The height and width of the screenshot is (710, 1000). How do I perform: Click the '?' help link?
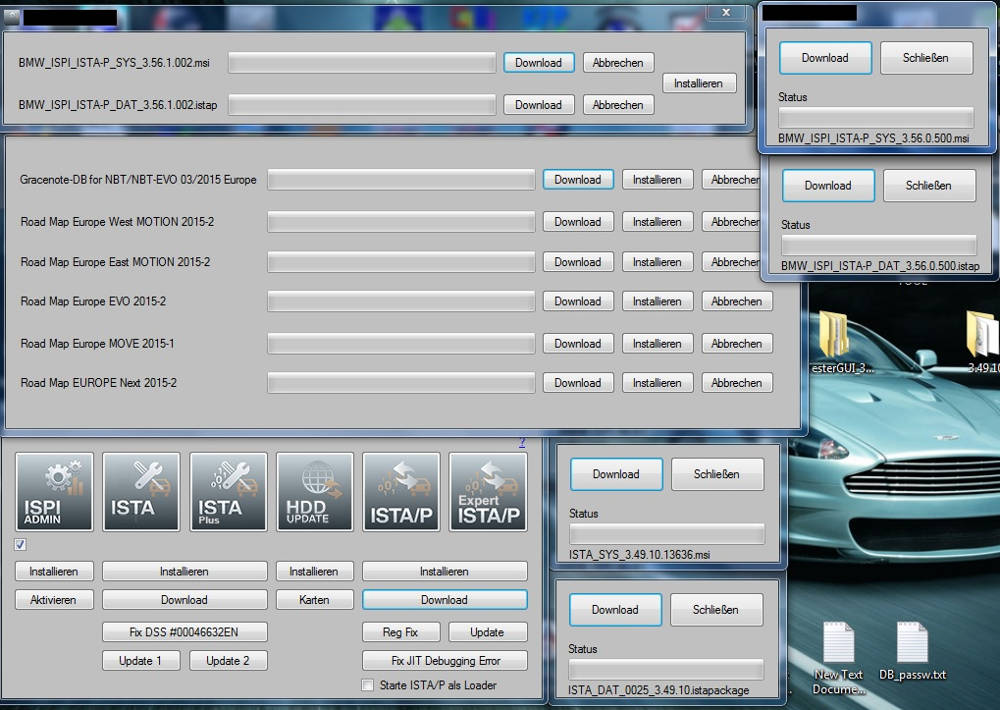pyautogui.click(x=521, y=442)
